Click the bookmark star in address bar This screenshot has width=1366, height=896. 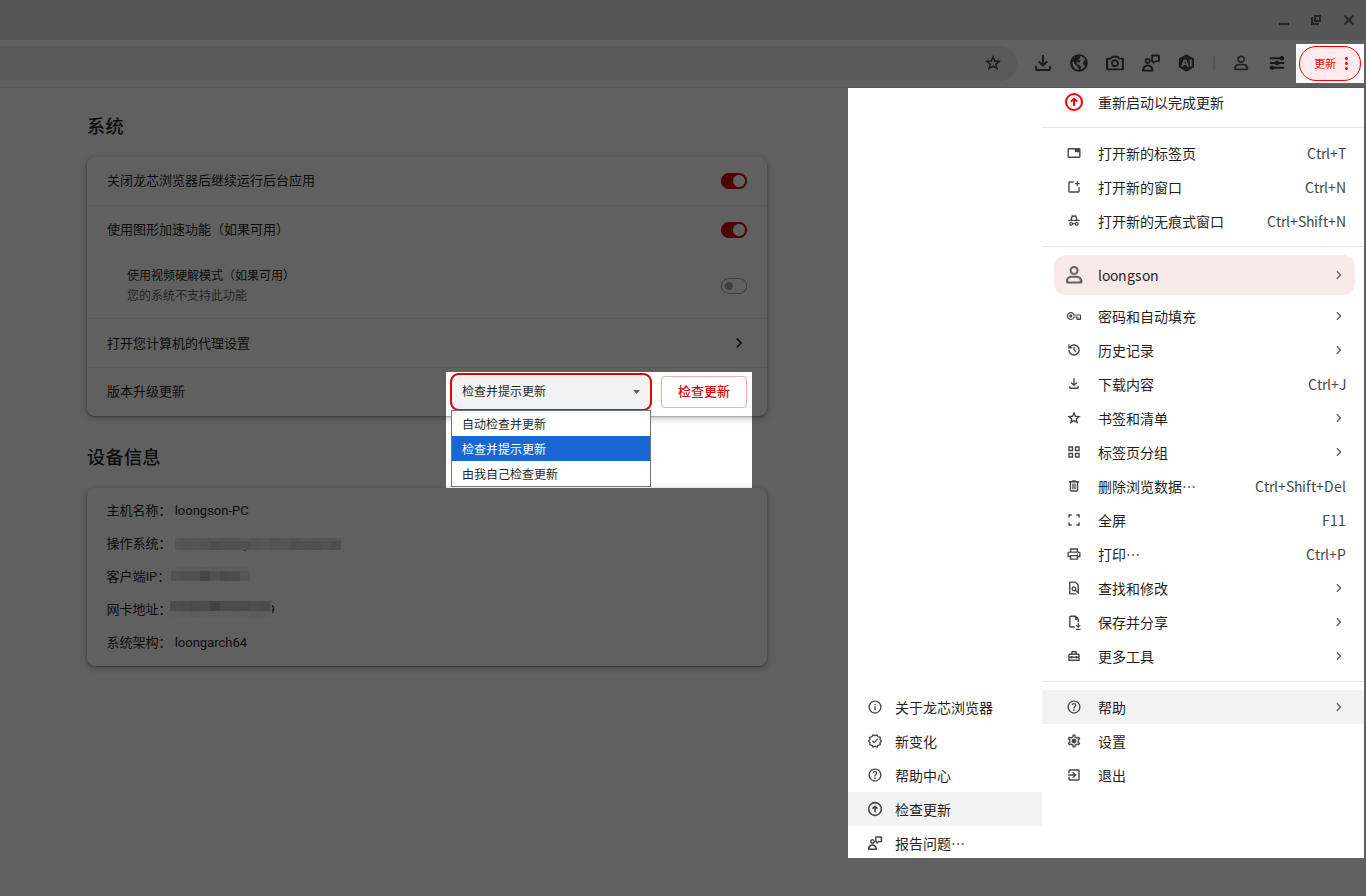(x=993, y=63)
